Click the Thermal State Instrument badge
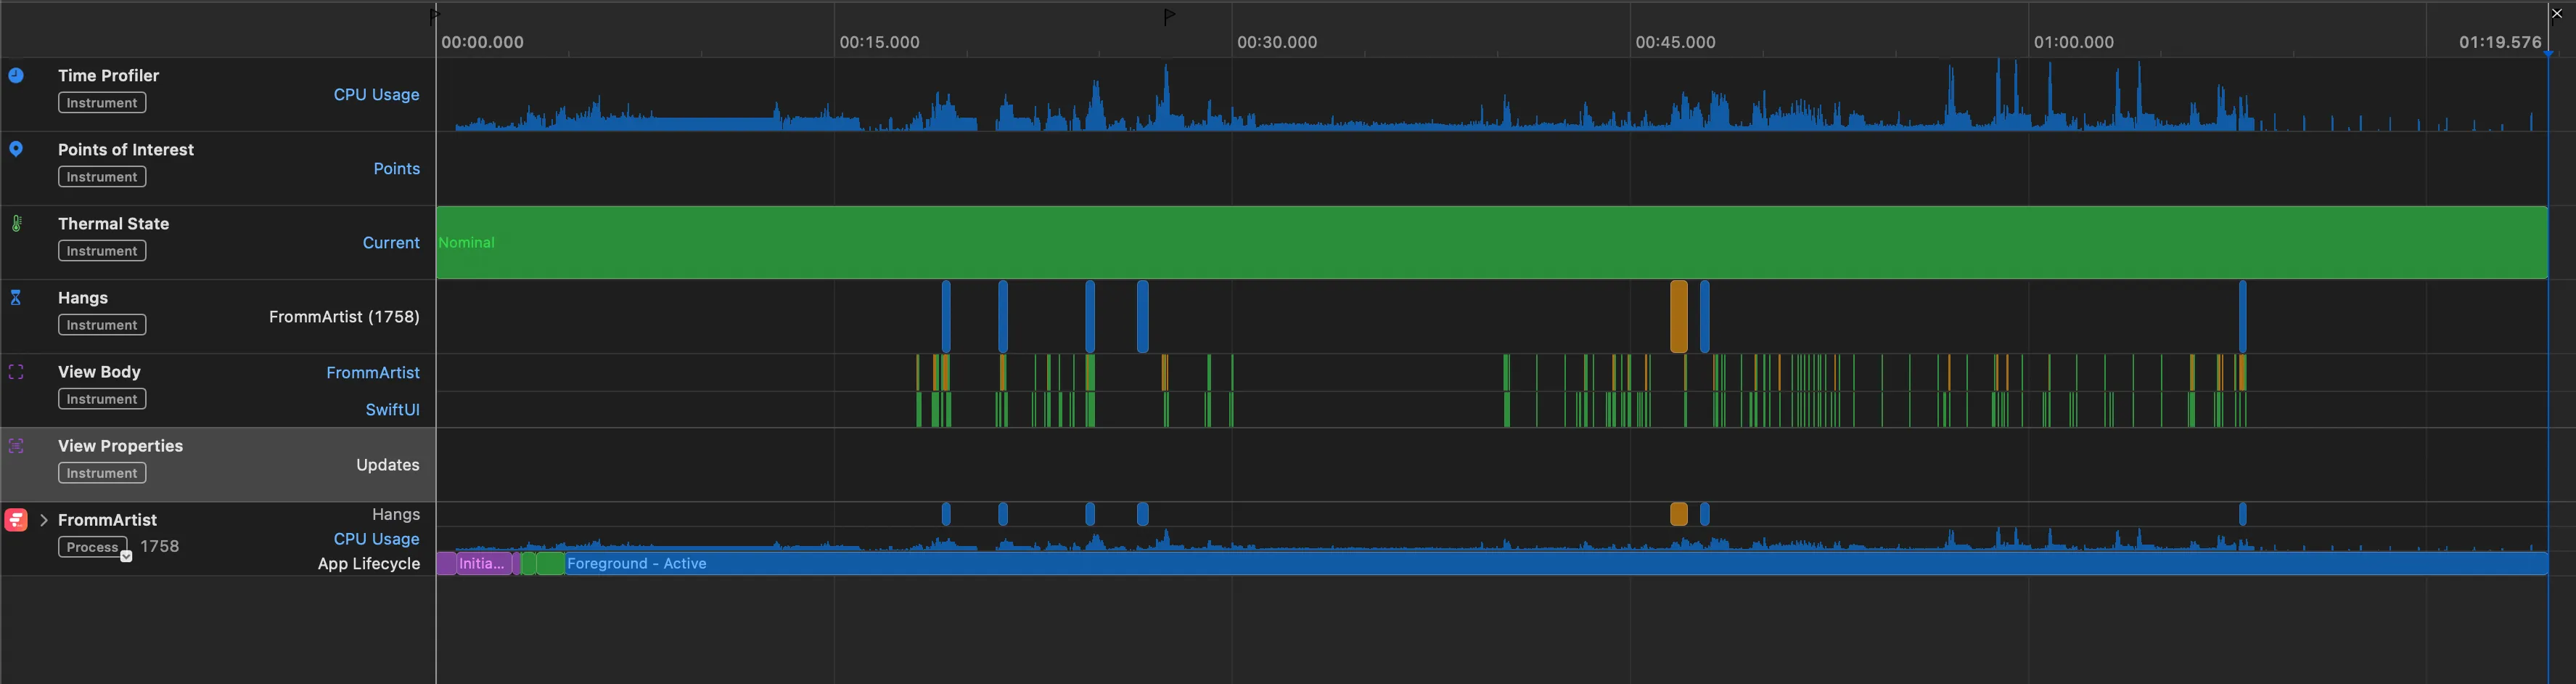The image size is (2576, 684). click(102, 251)
